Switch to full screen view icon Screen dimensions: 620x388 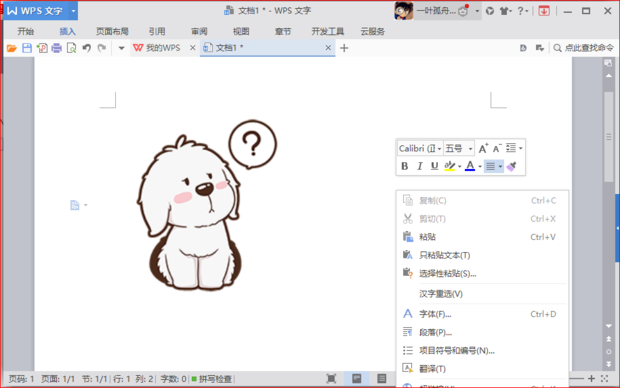[x=331, y=379]
